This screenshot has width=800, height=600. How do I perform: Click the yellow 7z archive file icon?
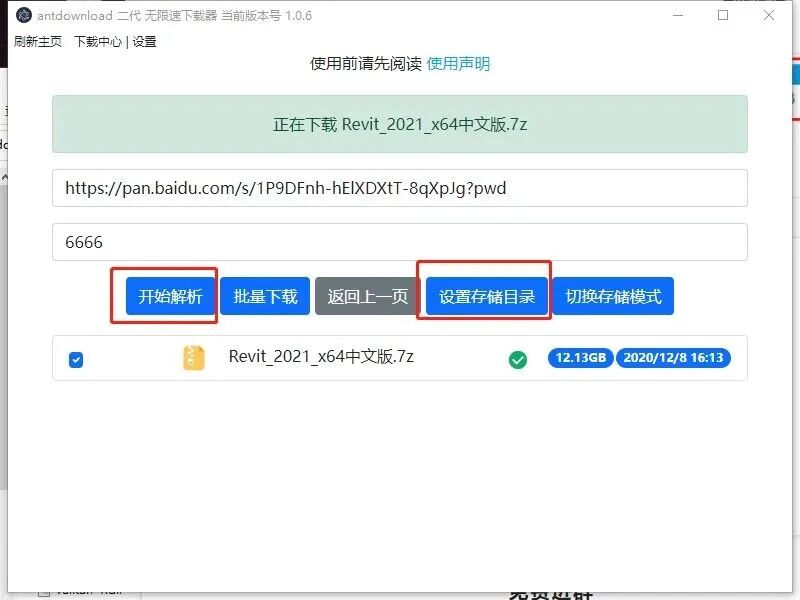(x=194, y=358)
